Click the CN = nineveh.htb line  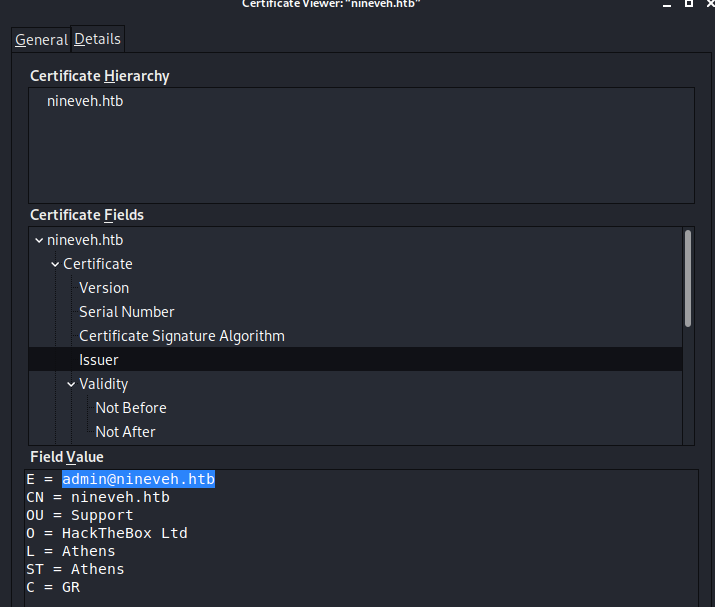point(98,497)
